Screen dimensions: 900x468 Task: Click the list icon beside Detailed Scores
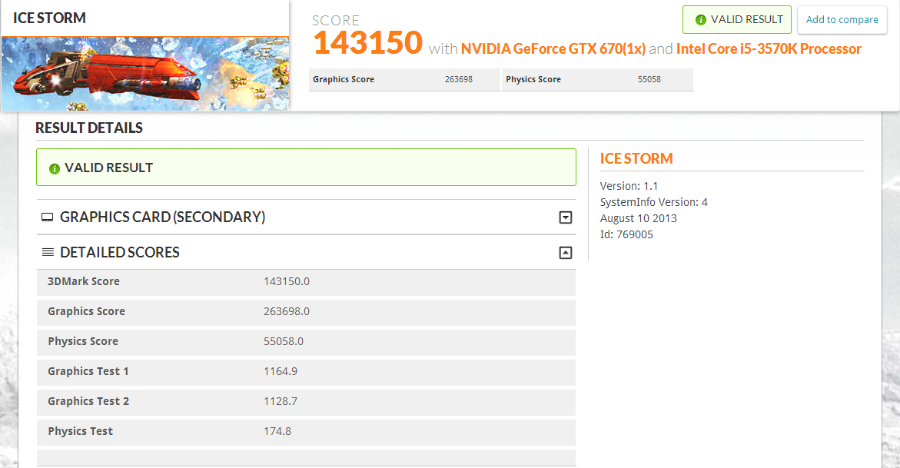click(47, 253)
